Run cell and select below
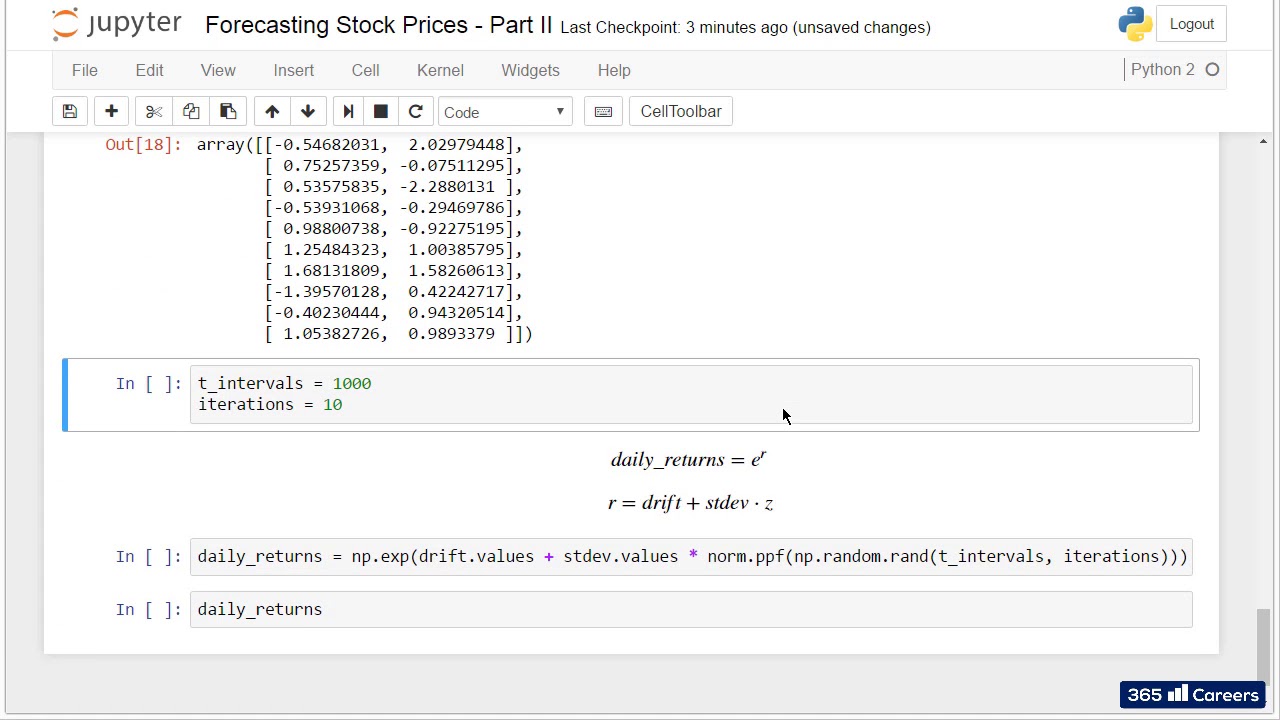1280x720 pixels. 348,112
